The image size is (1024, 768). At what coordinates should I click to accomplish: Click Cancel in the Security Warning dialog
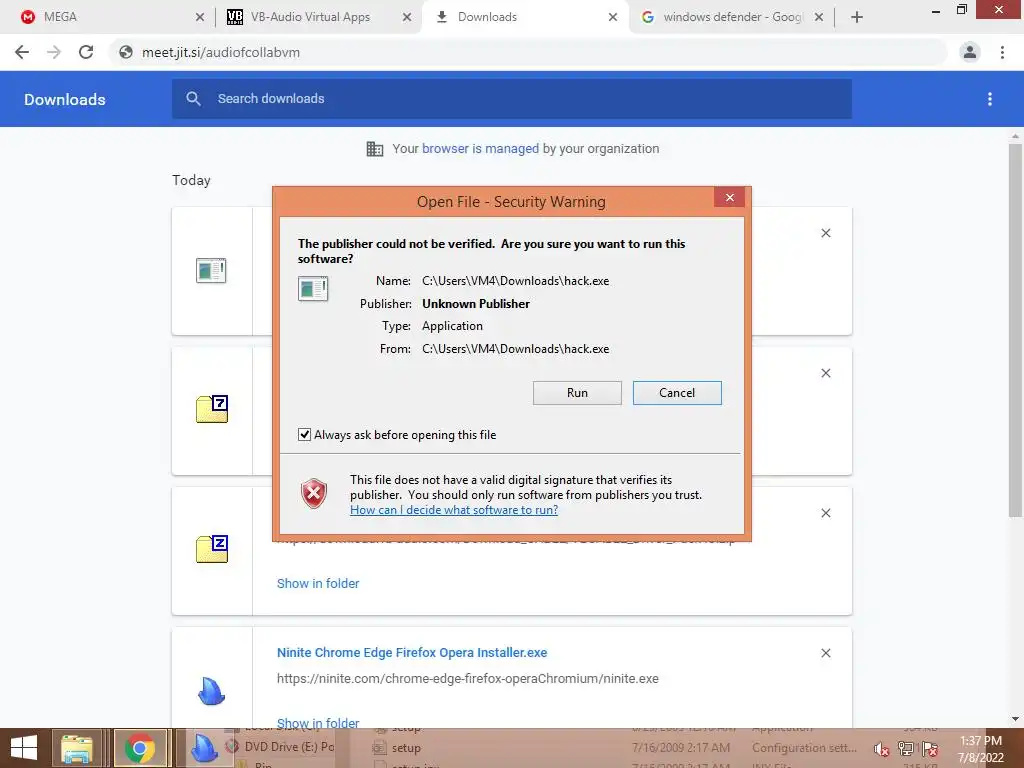coord(677,392)
